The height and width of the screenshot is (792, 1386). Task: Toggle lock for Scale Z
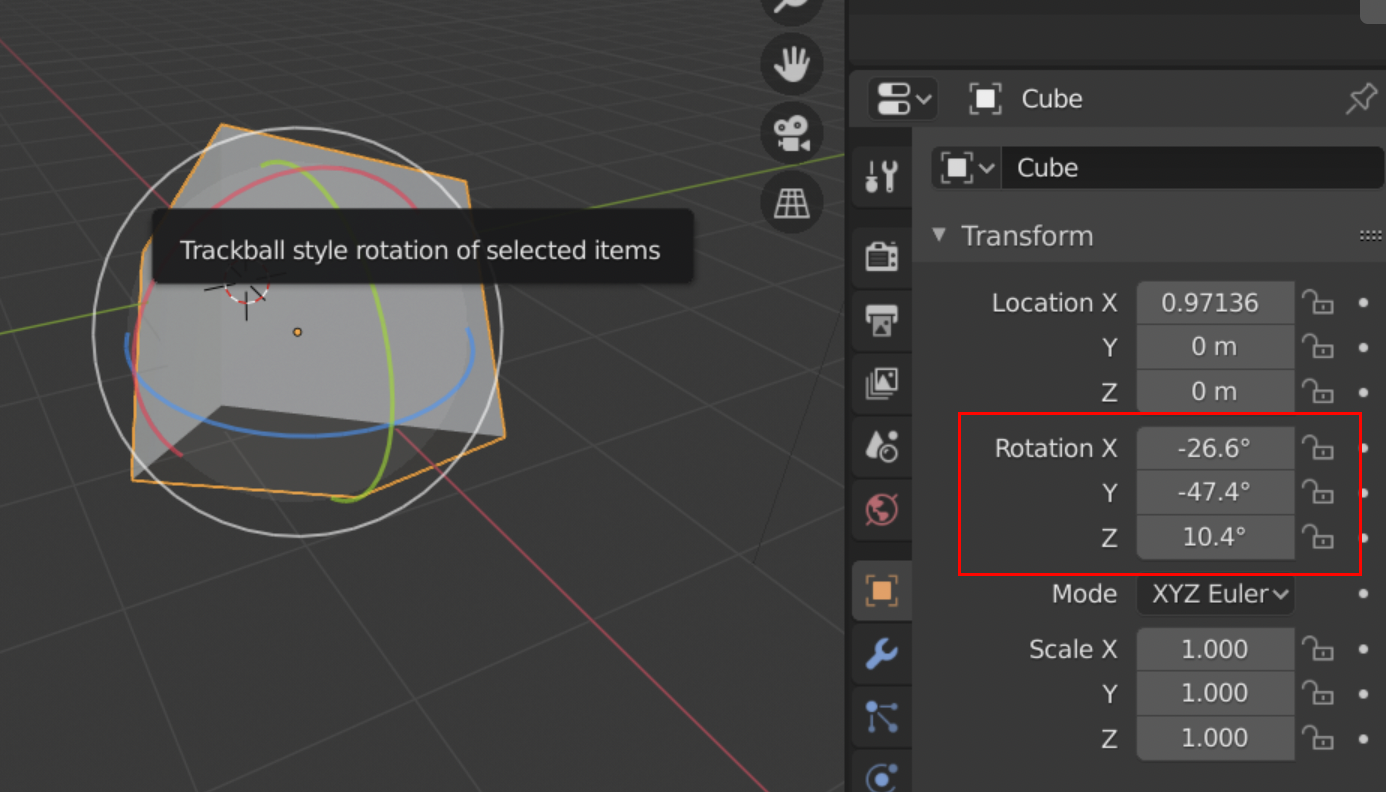1318,737
